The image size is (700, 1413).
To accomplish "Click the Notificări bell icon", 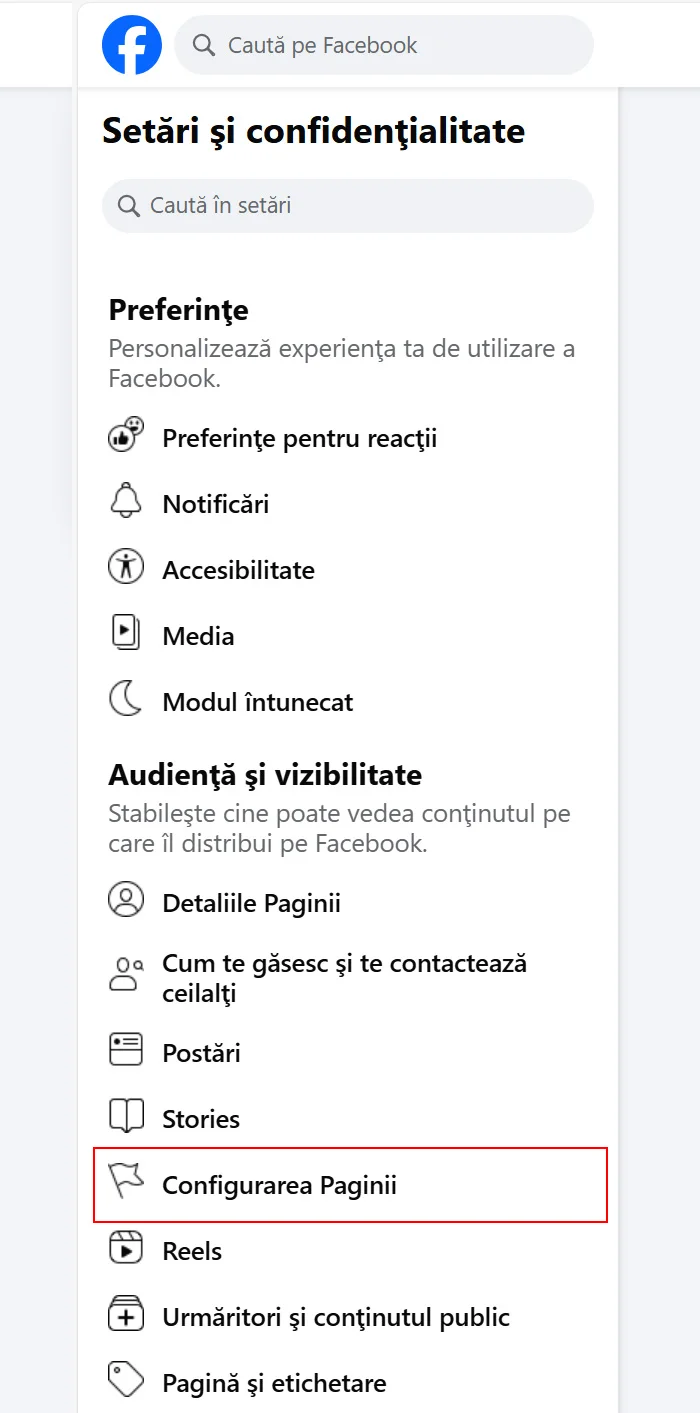I will (x=126, y=503).
